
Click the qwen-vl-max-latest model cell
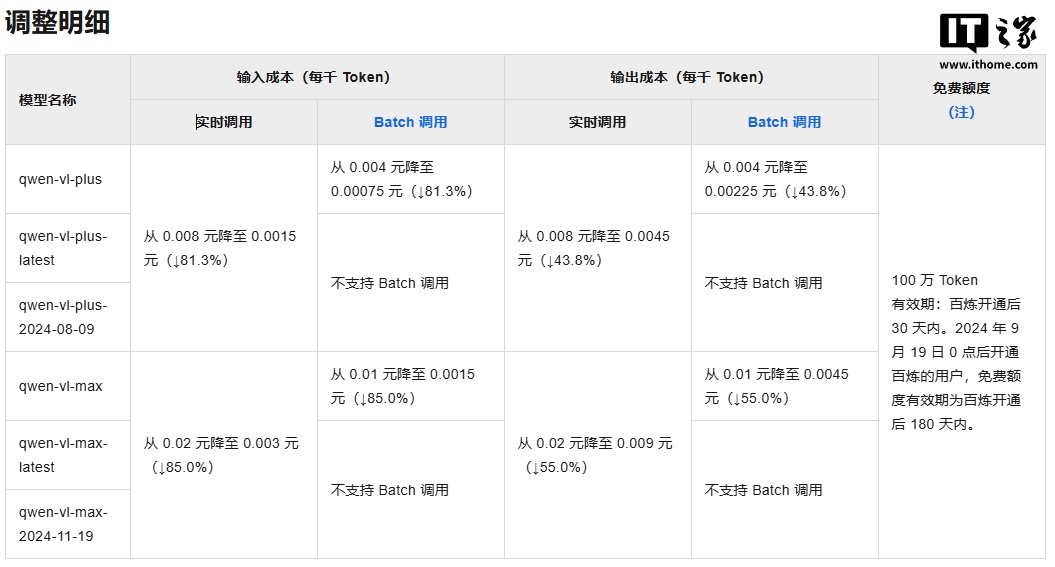[x=63, y=455]
